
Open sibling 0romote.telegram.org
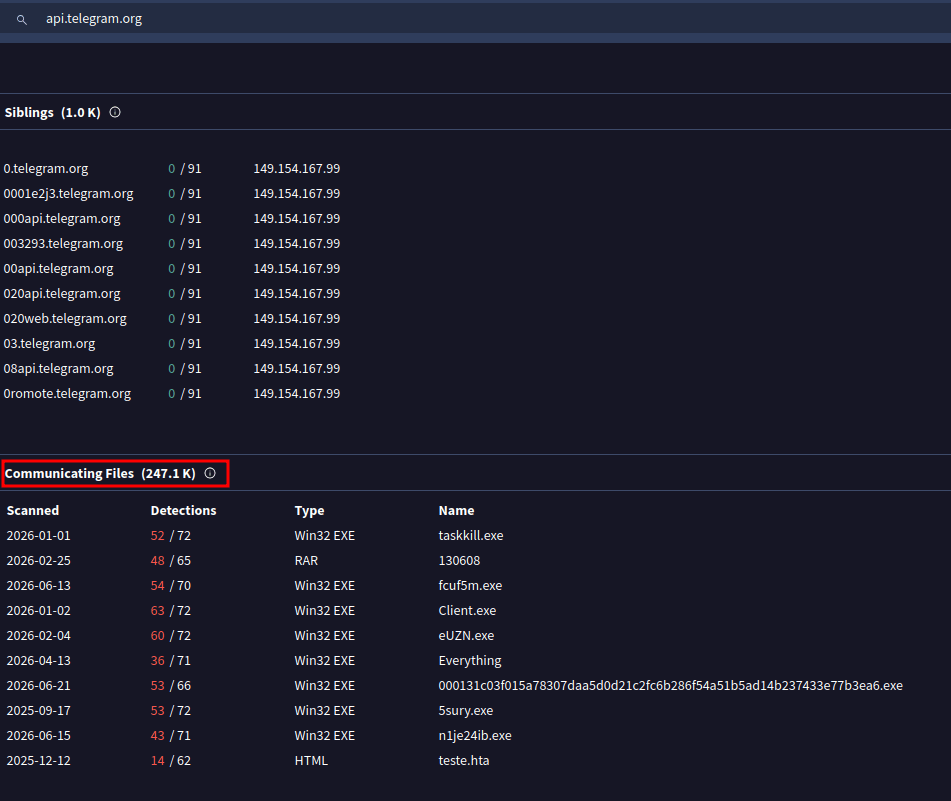67,394
